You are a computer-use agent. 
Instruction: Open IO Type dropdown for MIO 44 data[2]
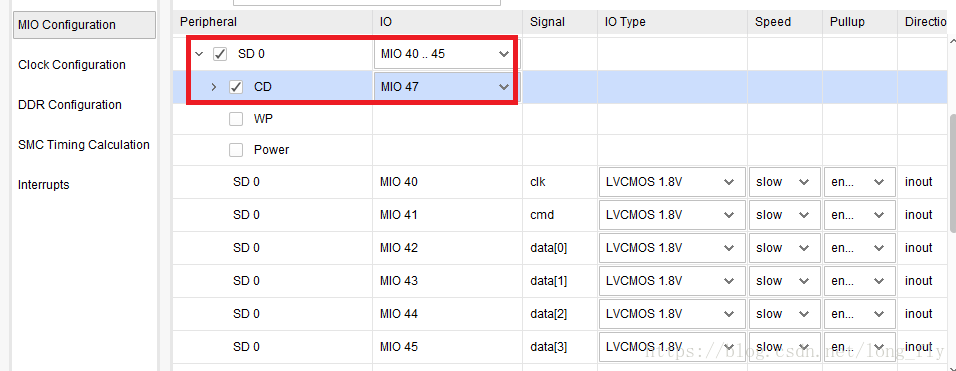(x=672, y=314)
